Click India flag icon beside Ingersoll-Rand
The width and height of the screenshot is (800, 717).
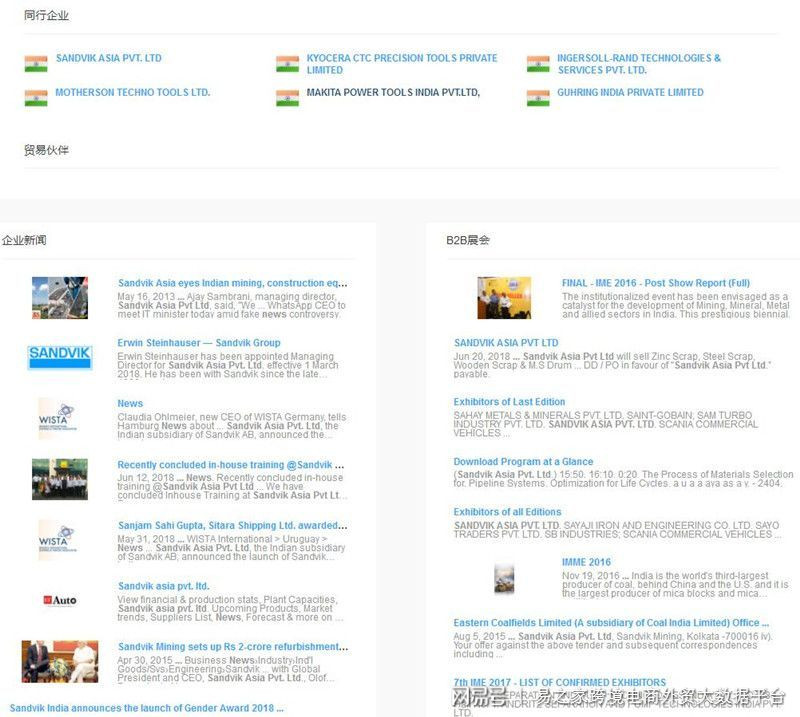pos(538,63)
